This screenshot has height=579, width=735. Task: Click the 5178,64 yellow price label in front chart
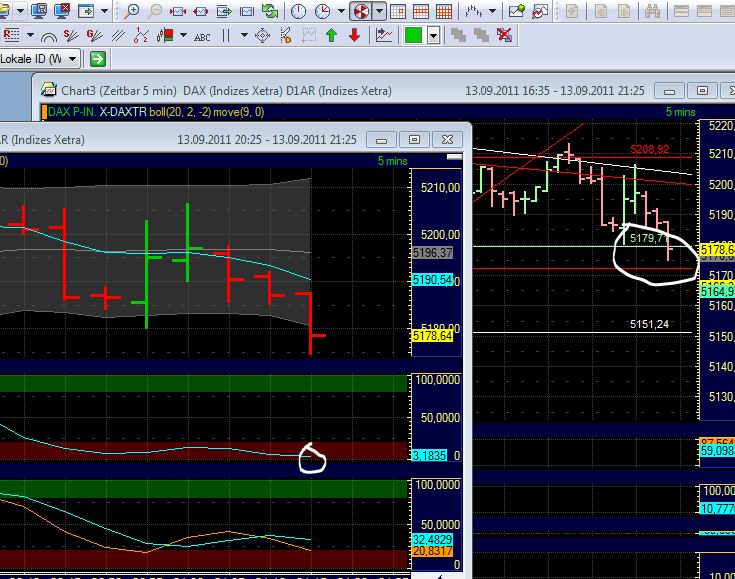click(x=433, y=336)
